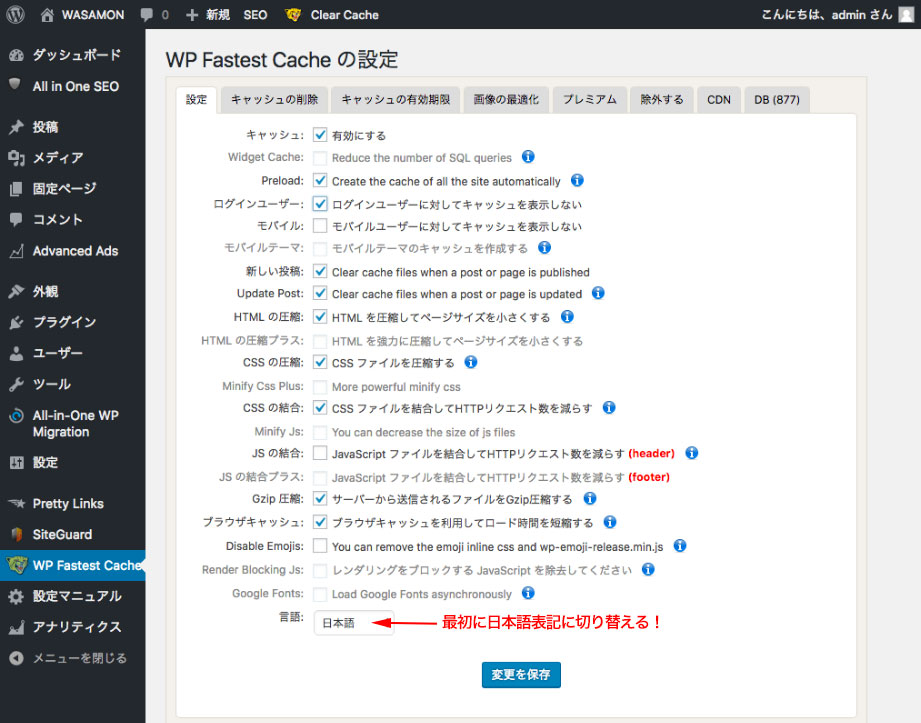Click the plus icon for 新規
Screen dimensions: 921x723
click(191, 15)
